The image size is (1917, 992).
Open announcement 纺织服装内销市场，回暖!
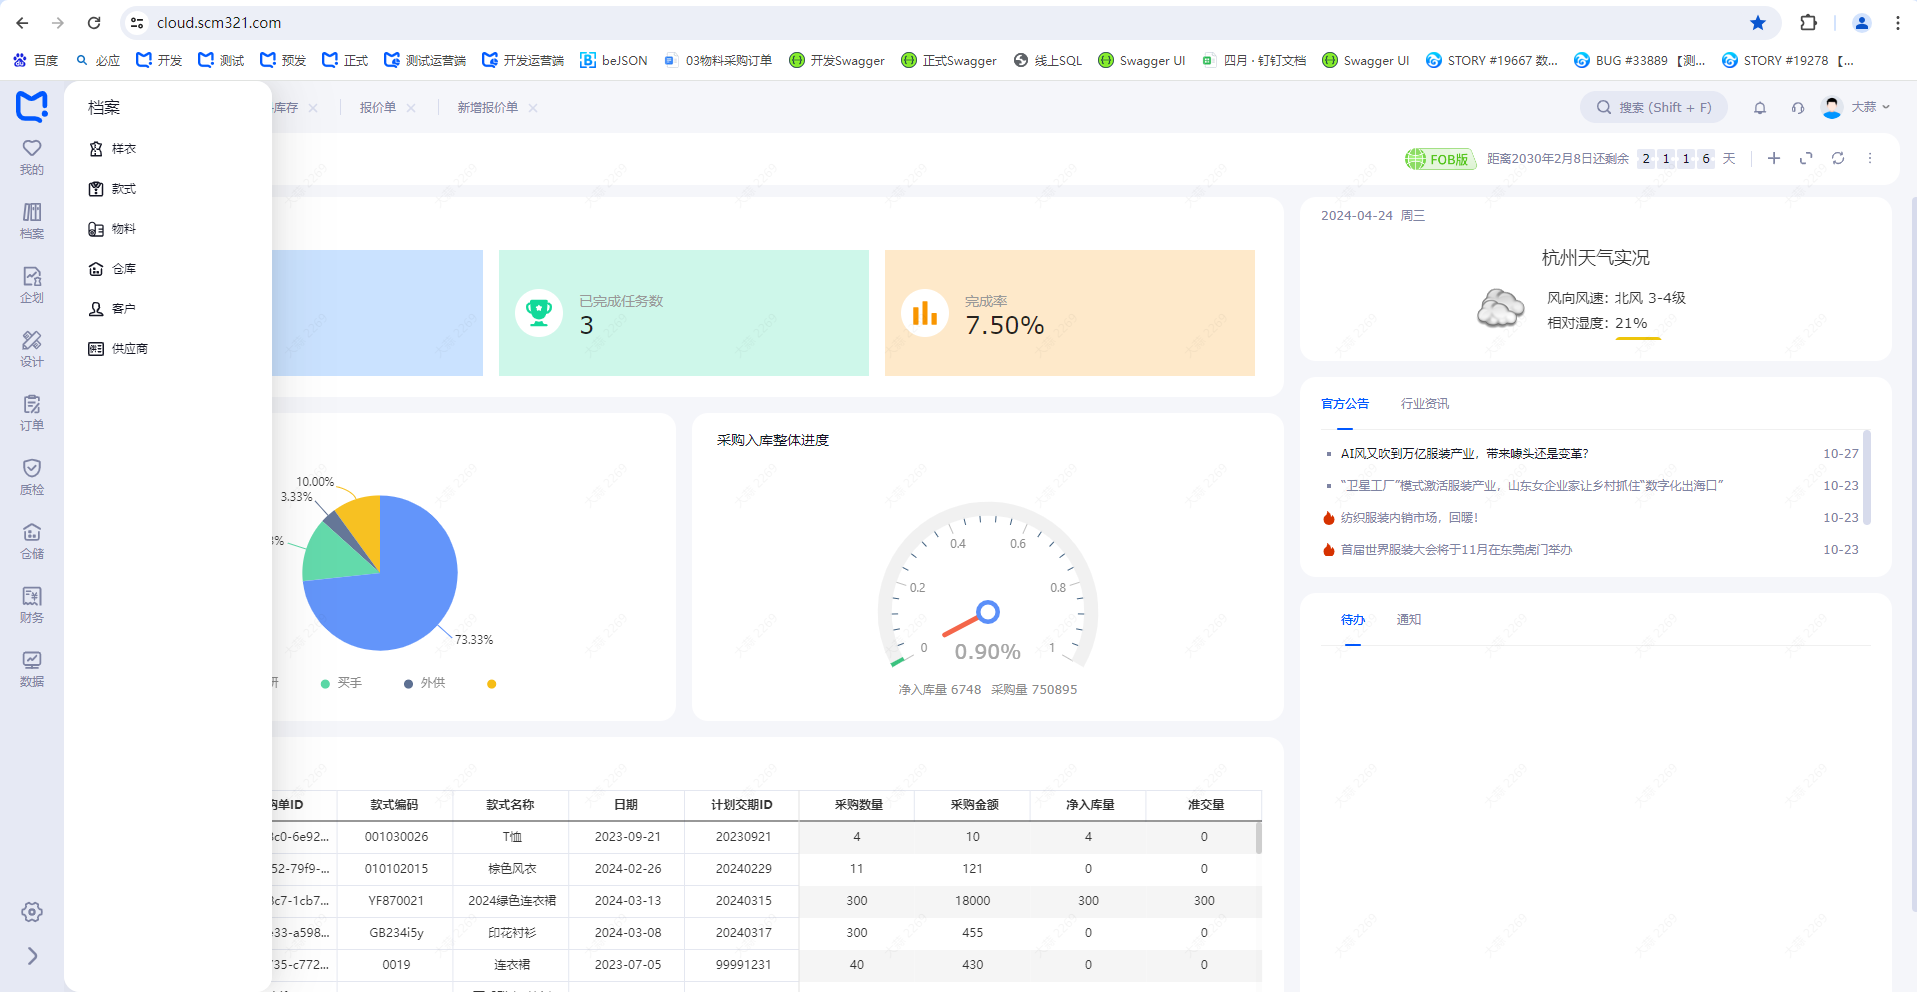click(x=1409, y=518)
